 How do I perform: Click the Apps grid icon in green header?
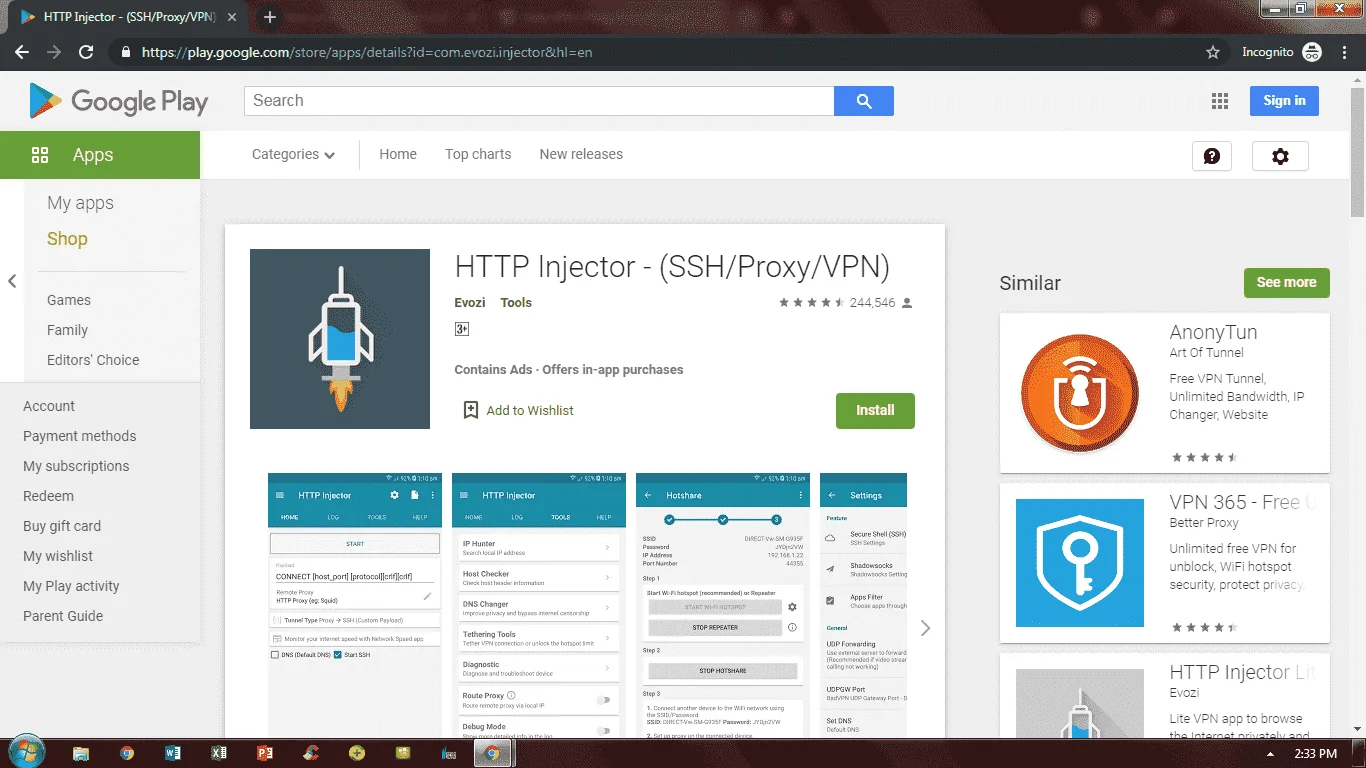click(40, 155)
